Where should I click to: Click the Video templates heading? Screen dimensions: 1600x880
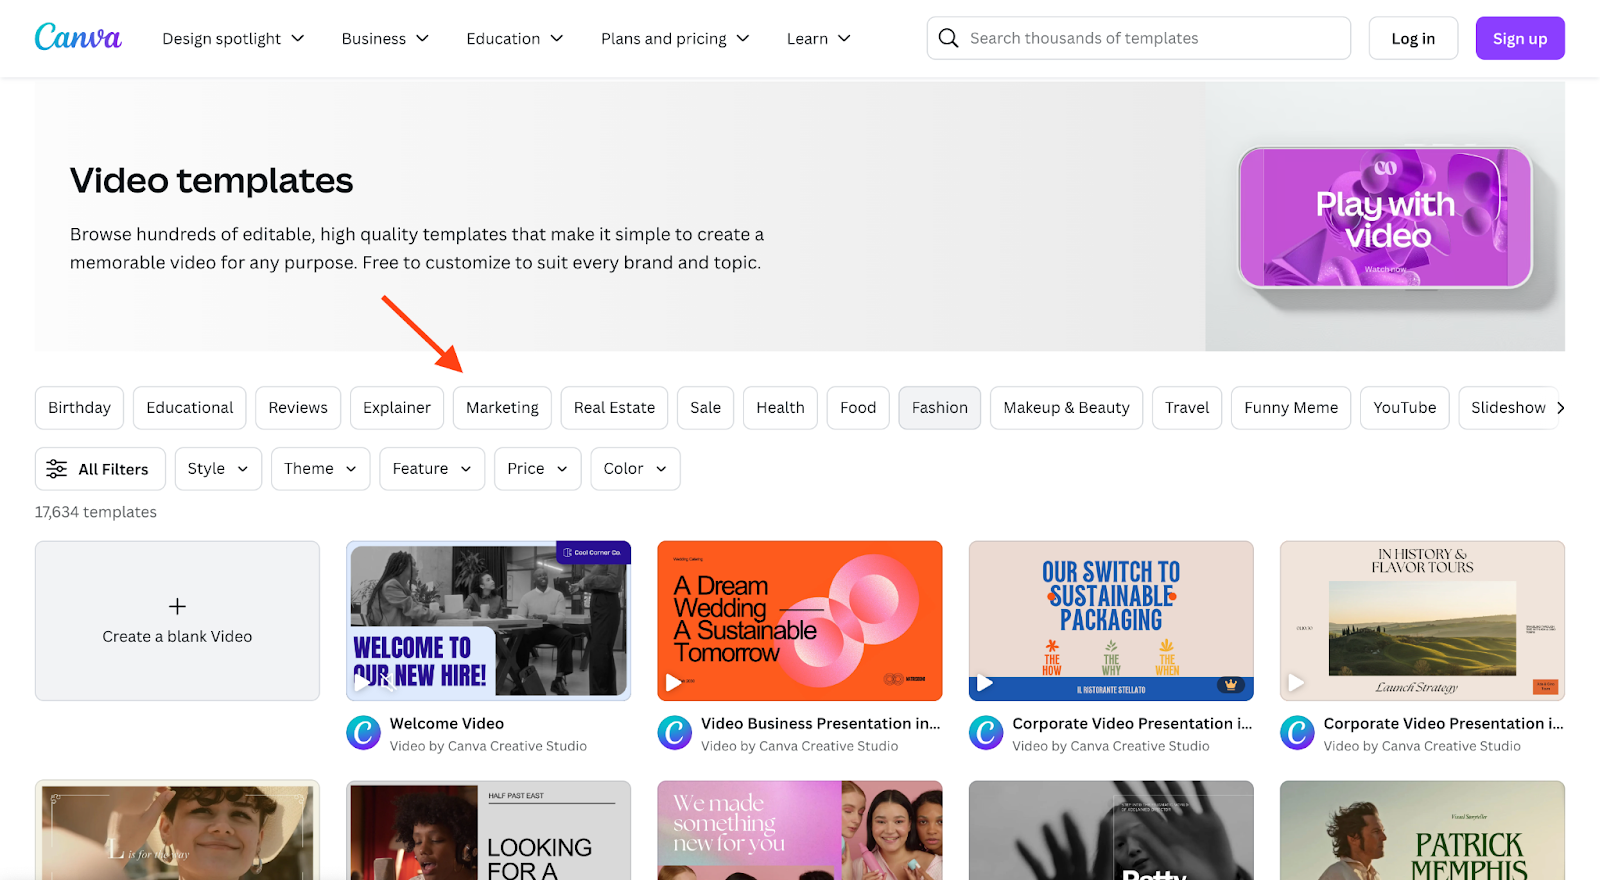pyautogui.click(x=211, y=181)
